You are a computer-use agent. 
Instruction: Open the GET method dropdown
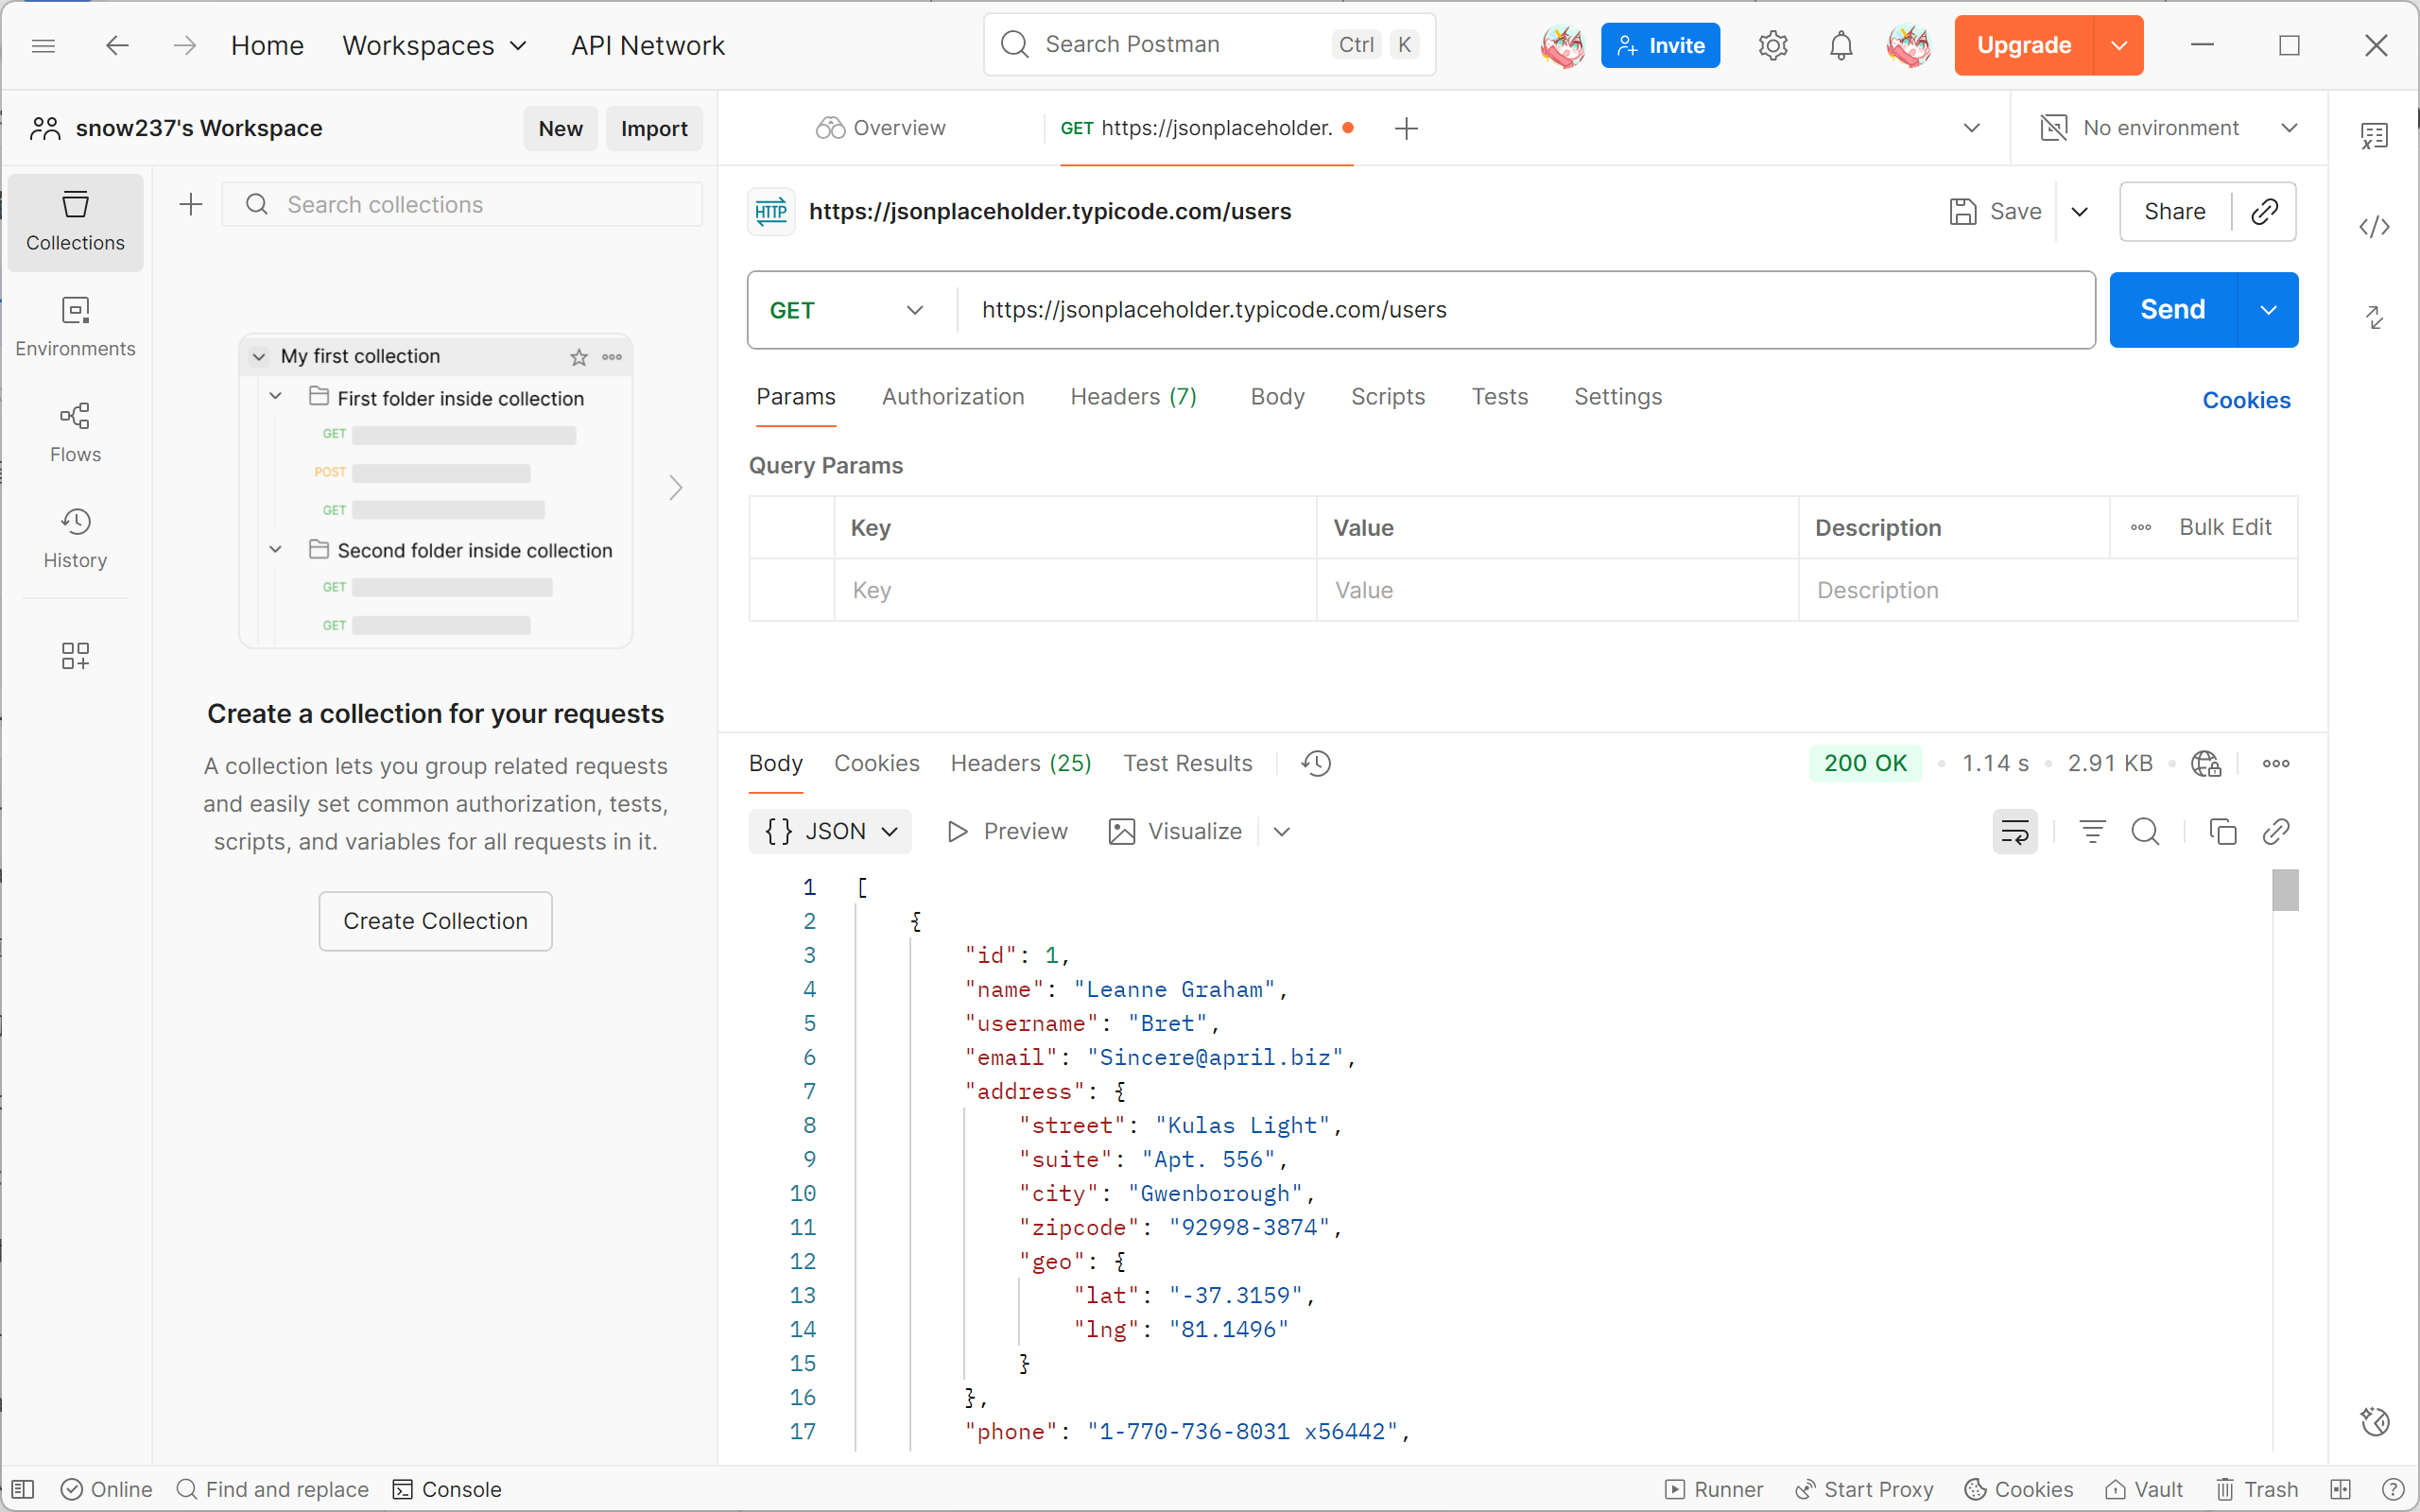click(x=845, y=310)
